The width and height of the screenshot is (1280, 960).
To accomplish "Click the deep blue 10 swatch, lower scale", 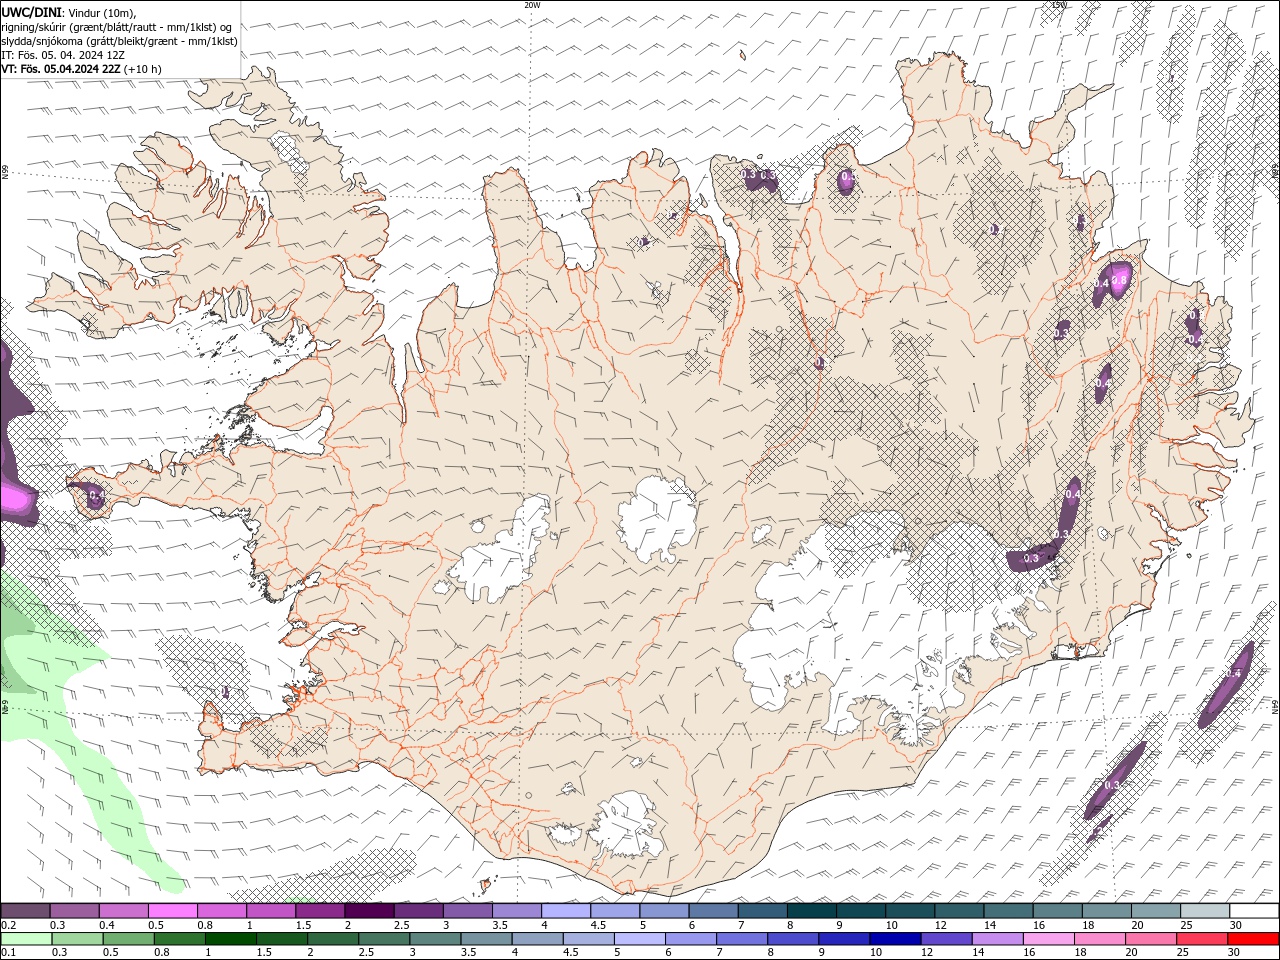I will point(894,939).
